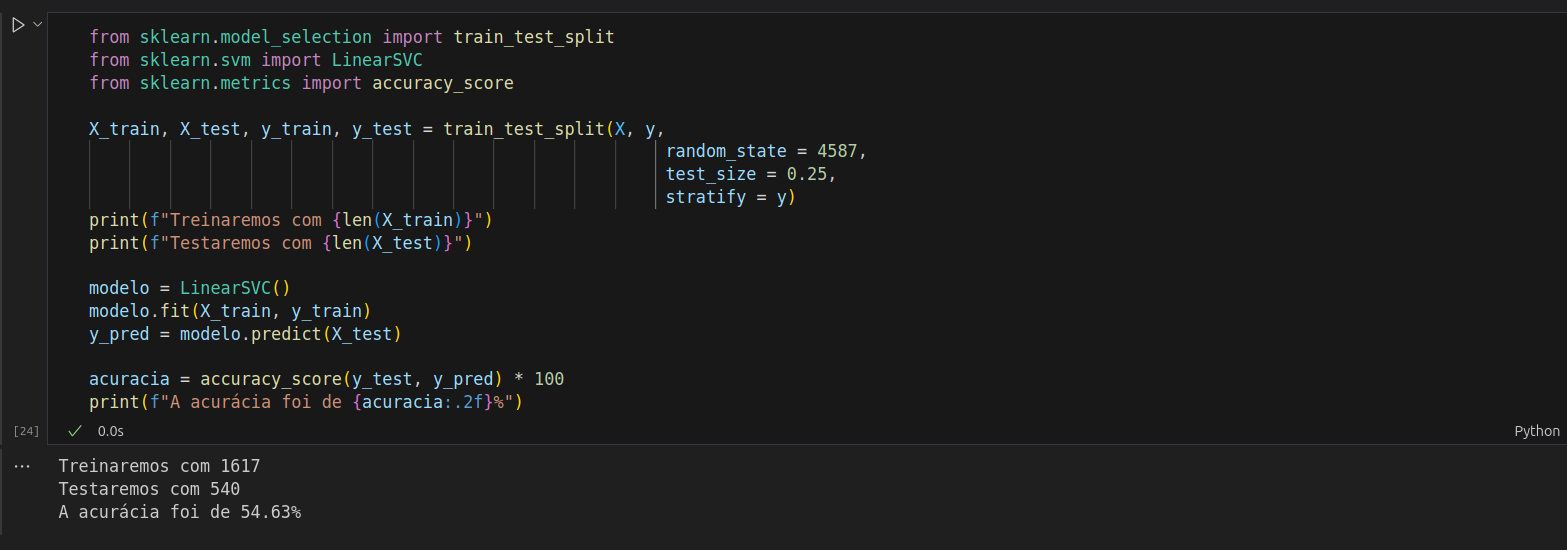Place cursor on stratify = y argument
This screenshot has width=1567, height=550.
pos(730,197)
